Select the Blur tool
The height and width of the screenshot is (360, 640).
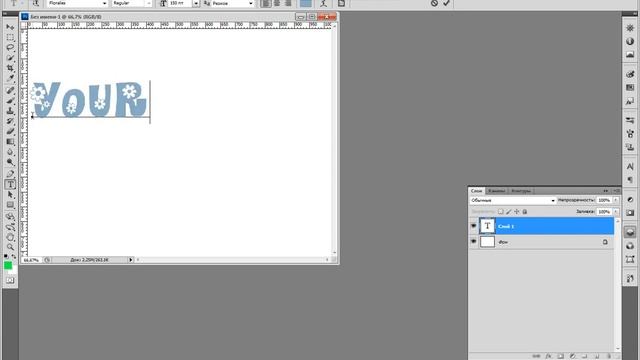click(10, 152)
